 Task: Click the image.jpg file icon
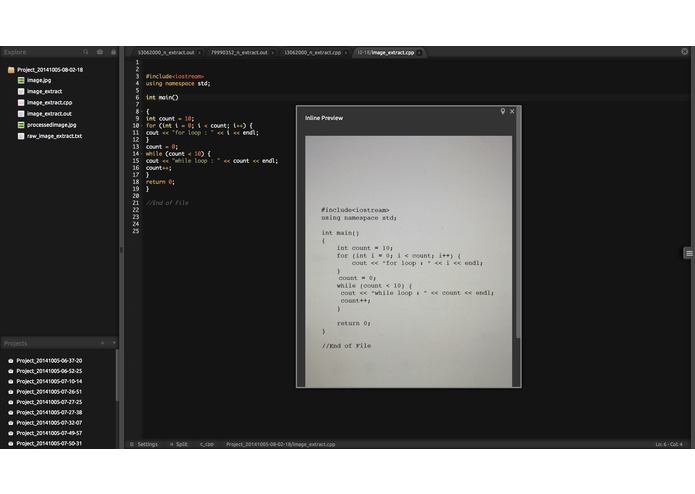[x=21, y=80]
